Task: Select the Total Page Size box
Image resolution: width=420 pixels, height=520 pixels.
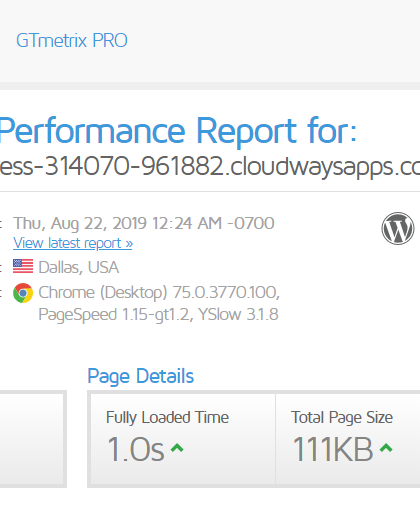Action: pos(348,439)
